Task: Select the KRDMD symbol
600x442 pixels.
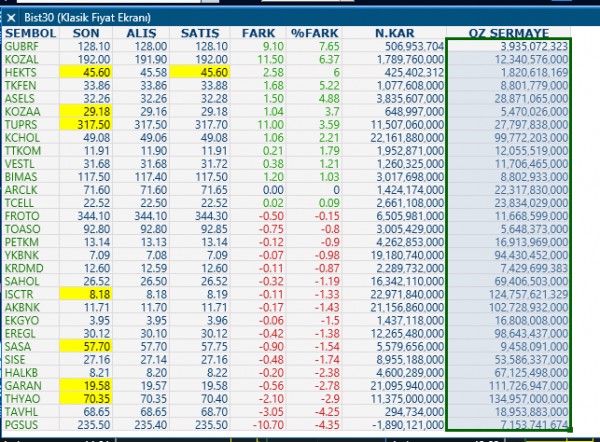Action: coord(24,268)
